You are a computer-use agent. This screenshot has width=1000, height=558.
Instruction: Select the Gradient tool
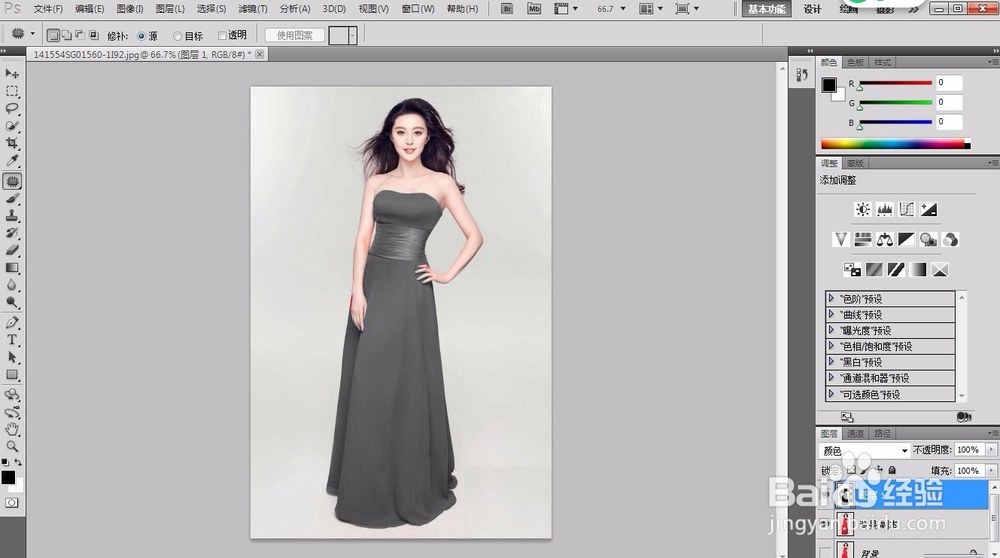(x=11, y=268)
